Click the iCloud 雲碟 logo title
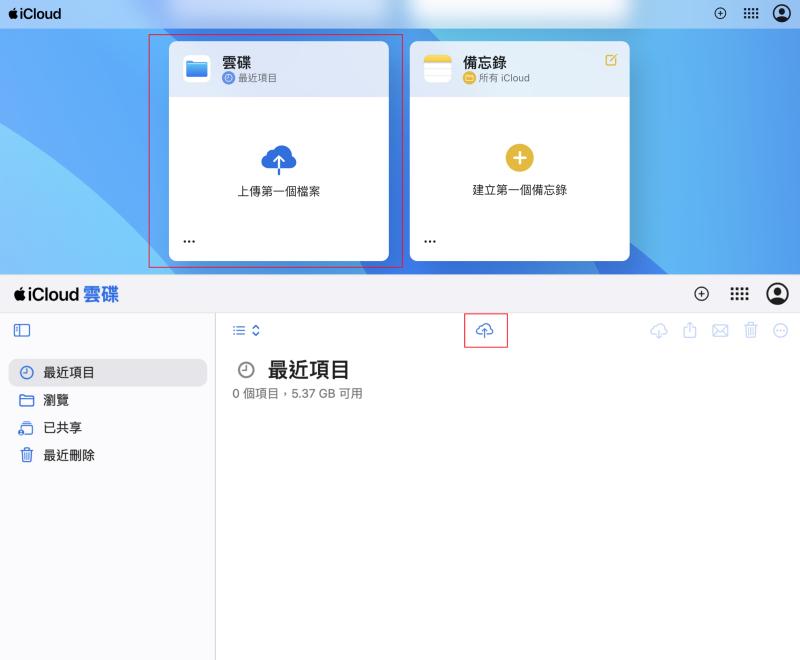 [x=66, y=294]
